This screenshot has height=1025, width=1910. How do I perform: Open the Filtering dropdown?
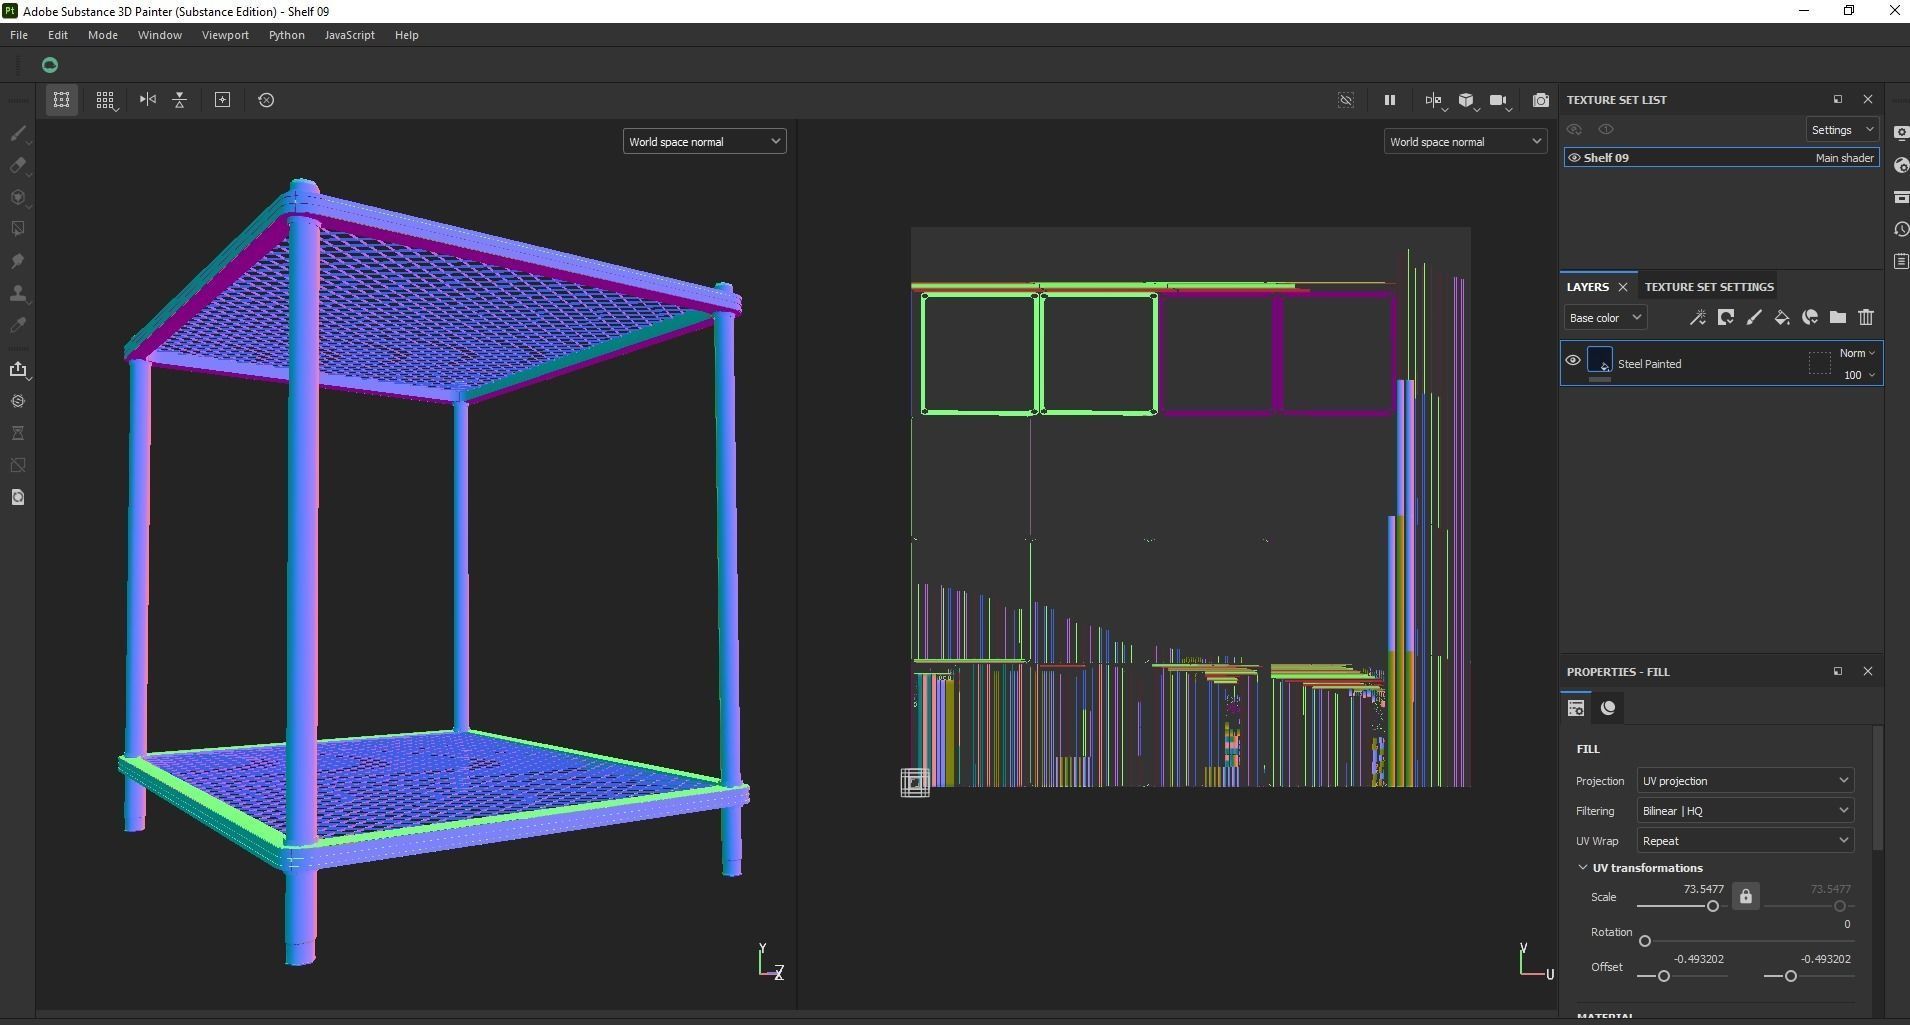click(x=1745, y=811)
